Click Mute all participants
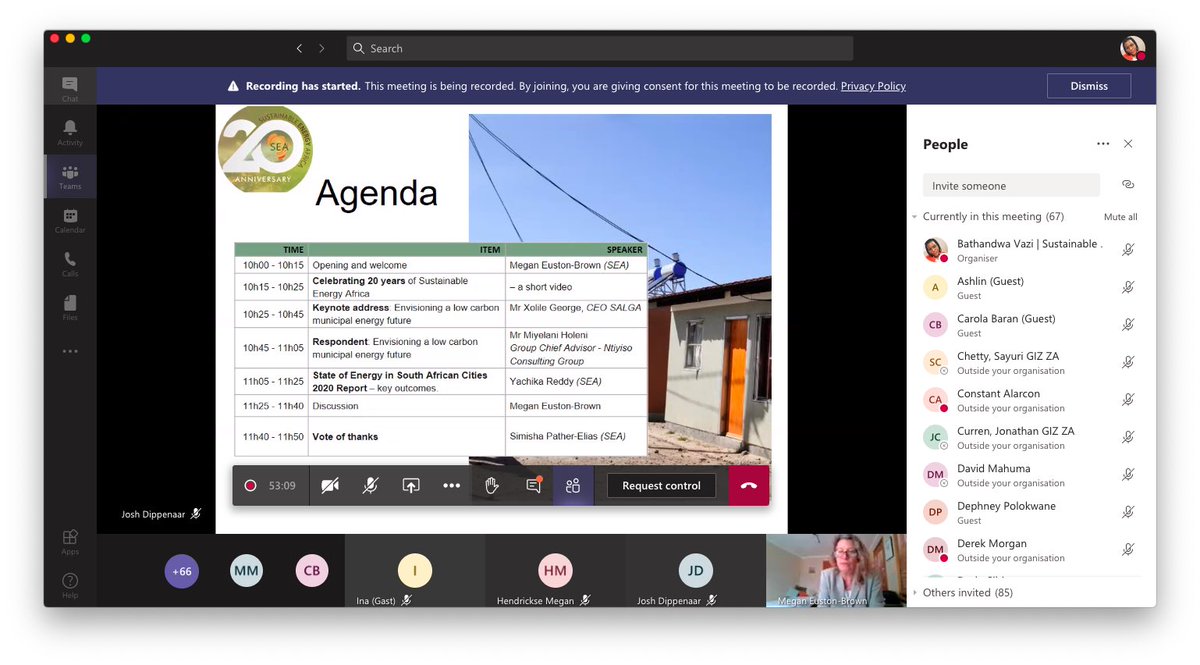Screen dimensions: 1200x665 tap(1120, 217)
